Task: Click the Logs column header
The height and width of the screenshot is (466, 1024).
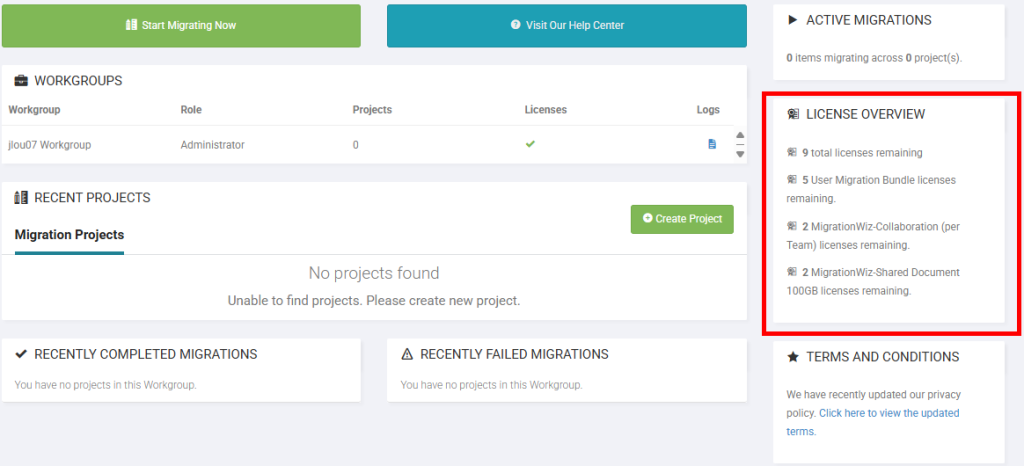Action: click(708, 110)
